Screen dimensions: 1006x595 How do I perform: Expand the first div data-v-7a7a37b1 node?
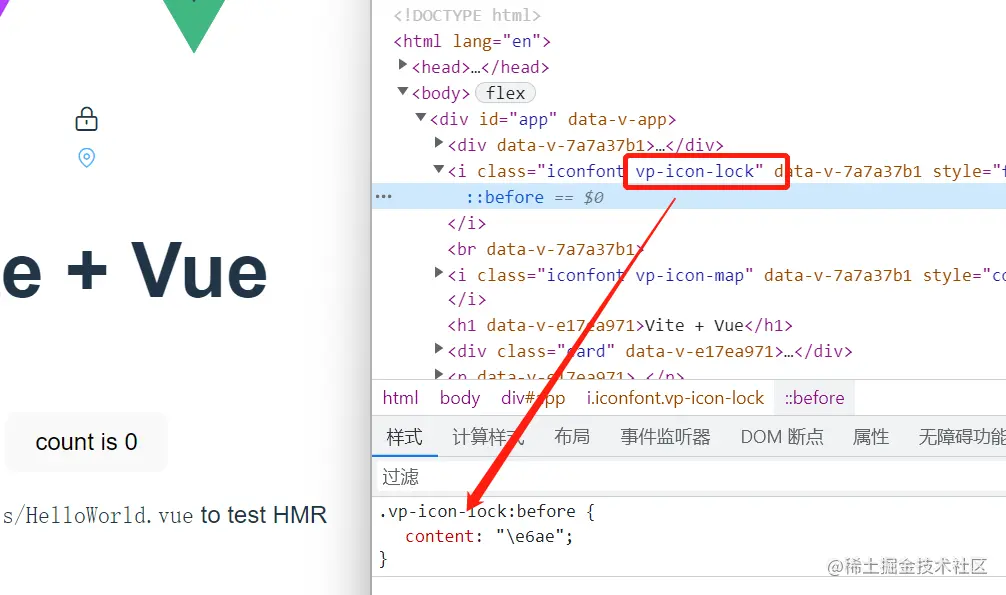(439, 142)
